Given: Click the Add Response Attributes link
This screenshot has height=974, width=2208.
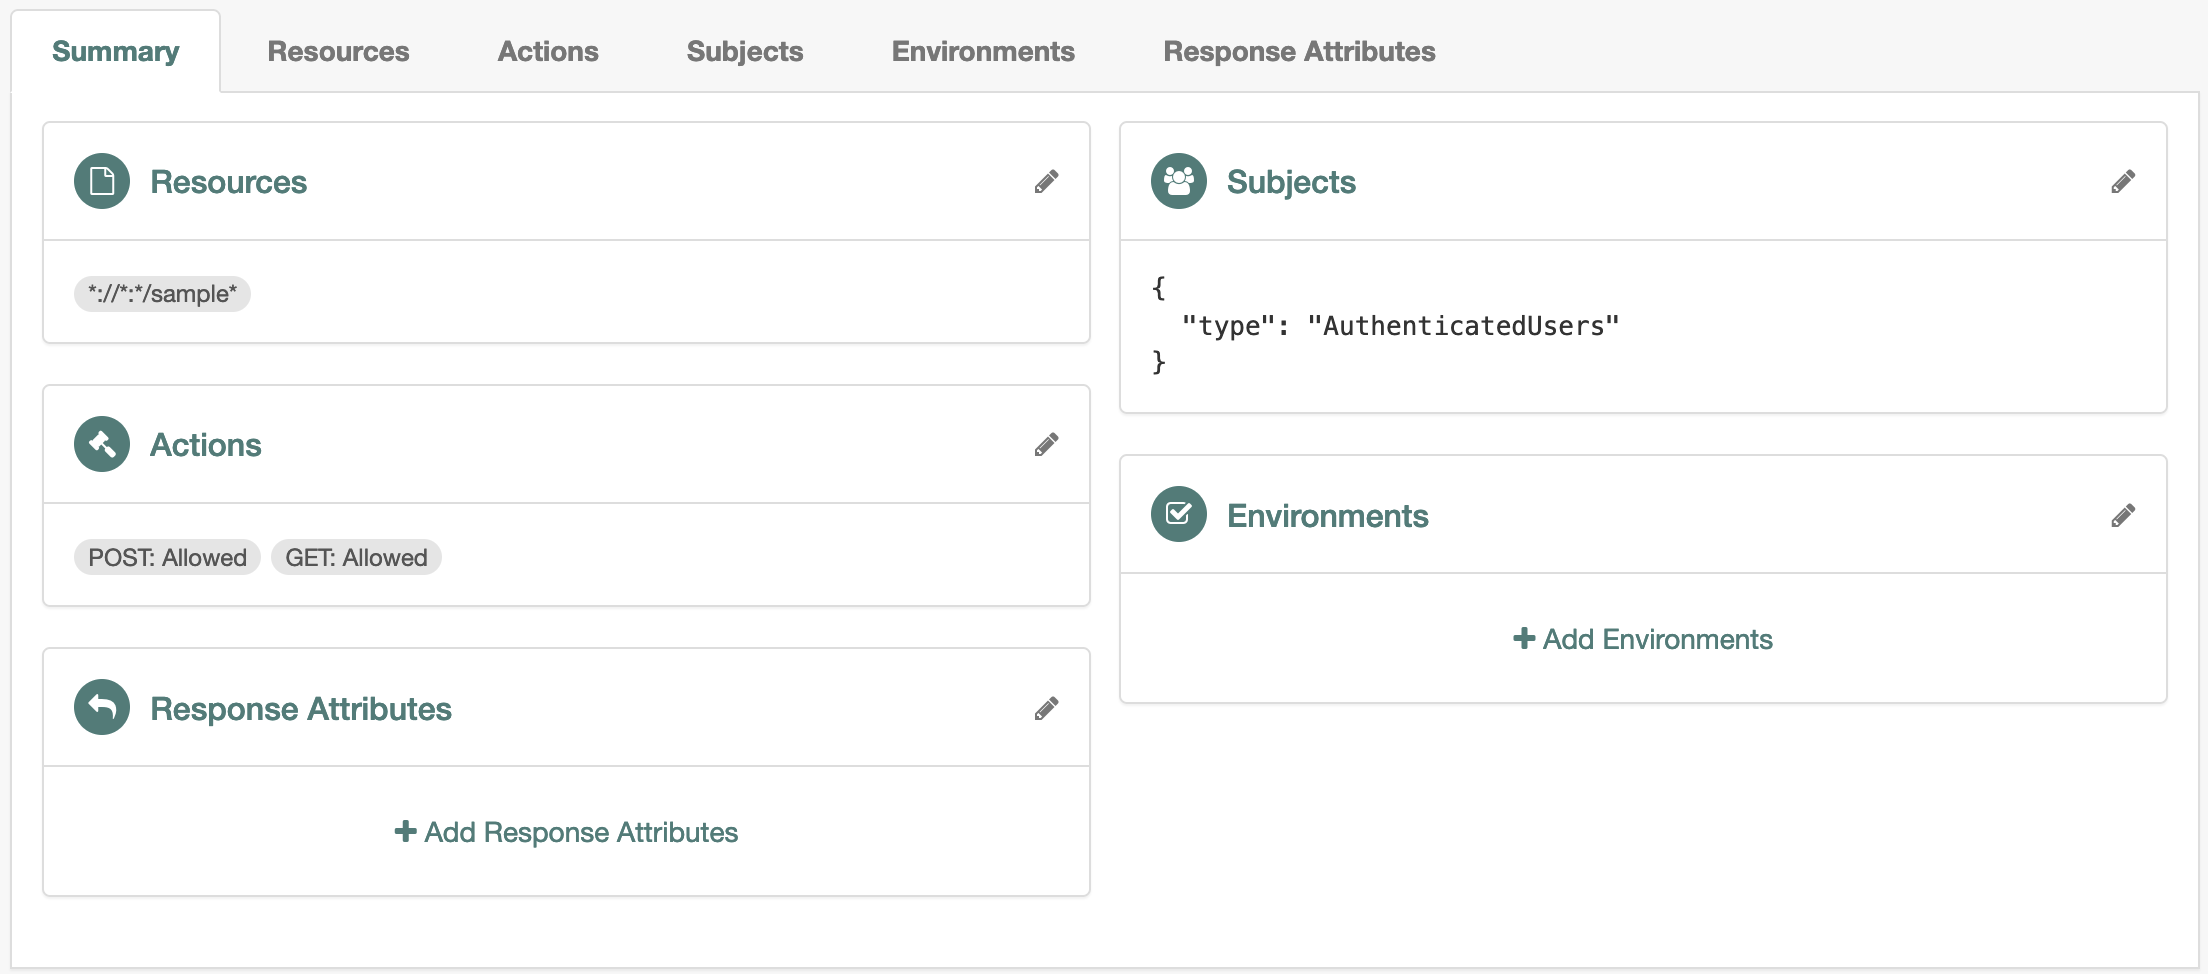Looking at the screenshot, I should 565,832.
